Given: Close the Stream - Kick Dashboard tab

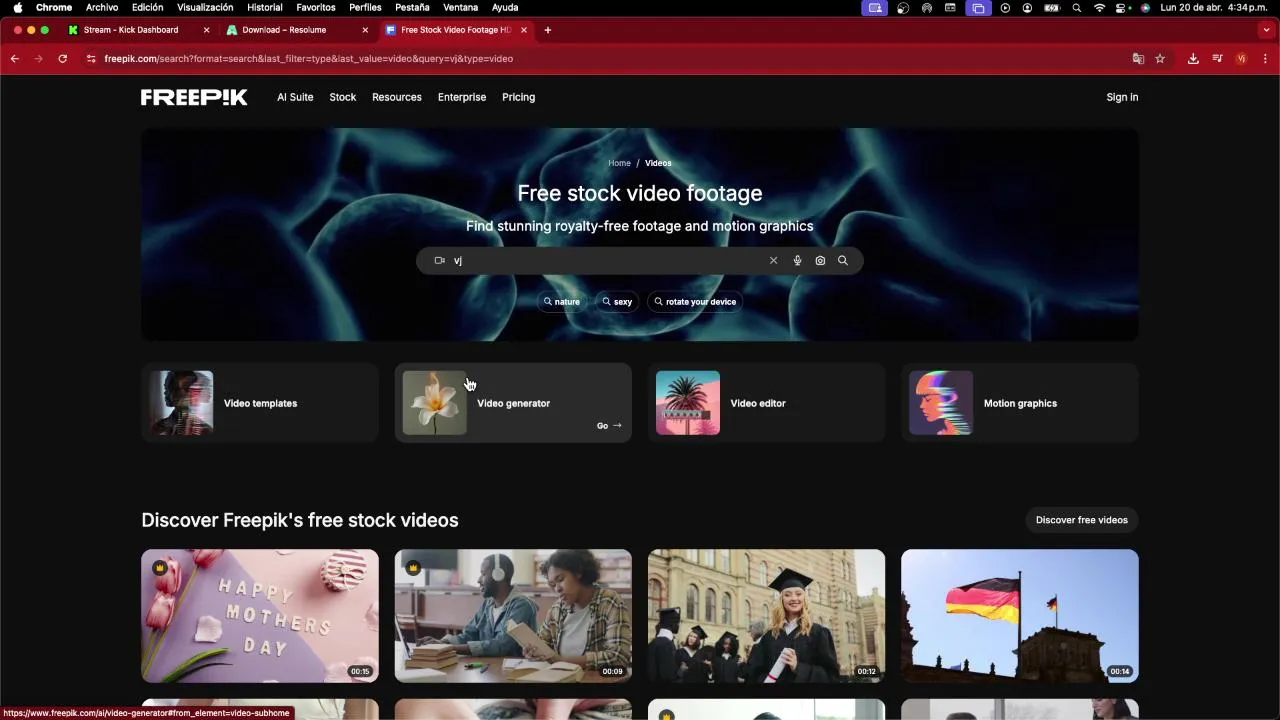Looking at the screenshot, I should click(207, 30).
